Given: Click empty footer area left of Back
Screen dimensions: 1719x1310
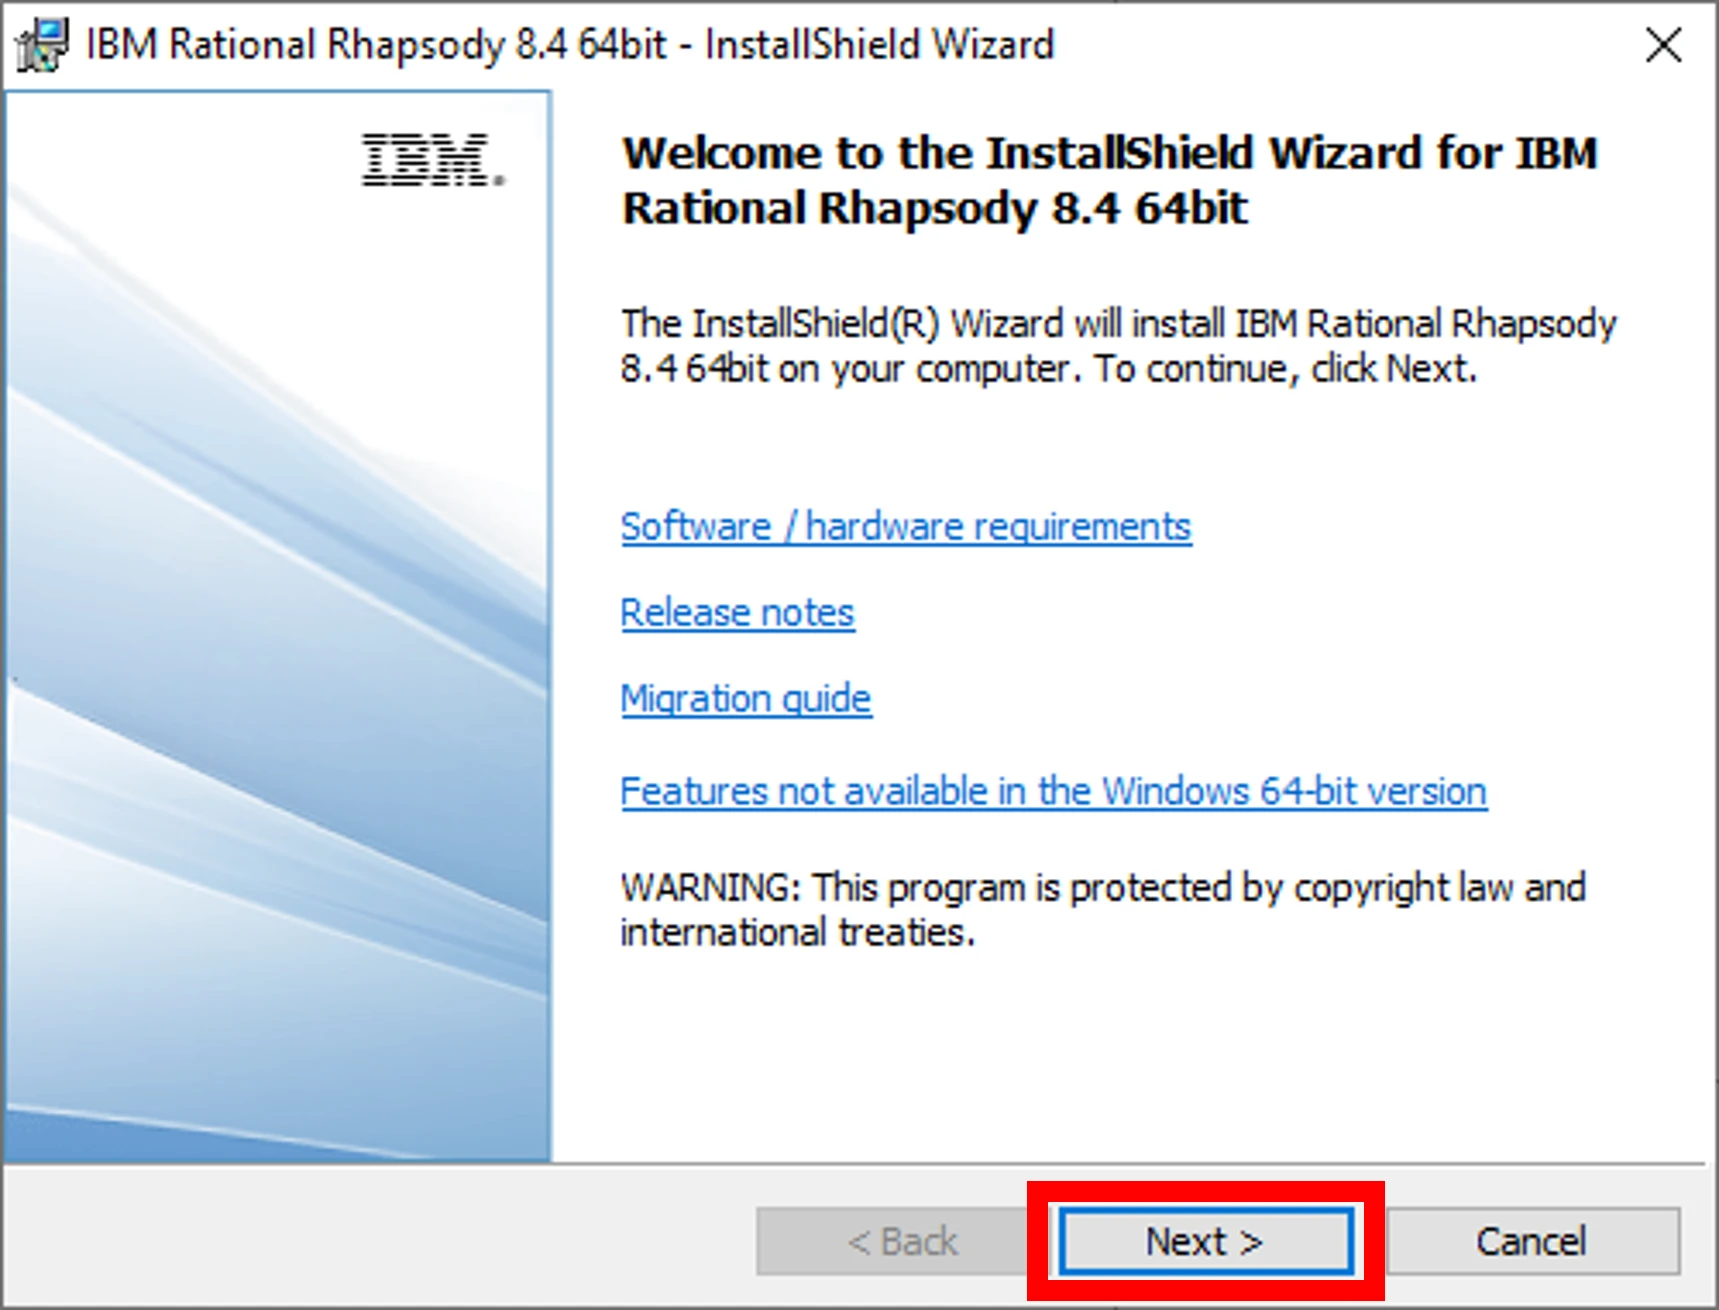Looking at the screenshot, I should 380,1240.
